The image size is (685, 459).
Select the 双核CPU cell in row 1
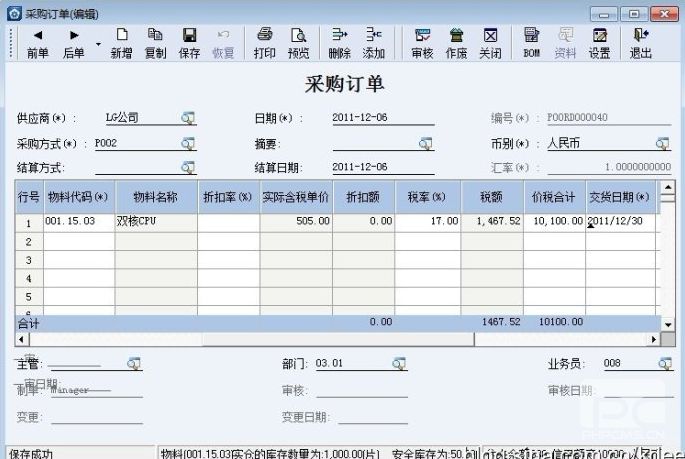pyautogui.click(x=155, y=221)
